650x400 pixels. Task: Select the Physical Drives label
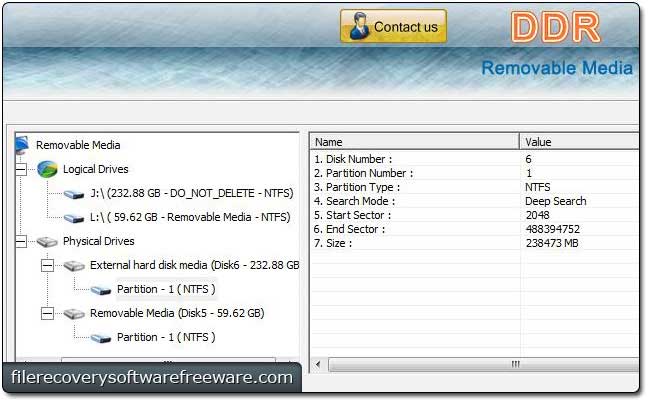click(99, 241)
